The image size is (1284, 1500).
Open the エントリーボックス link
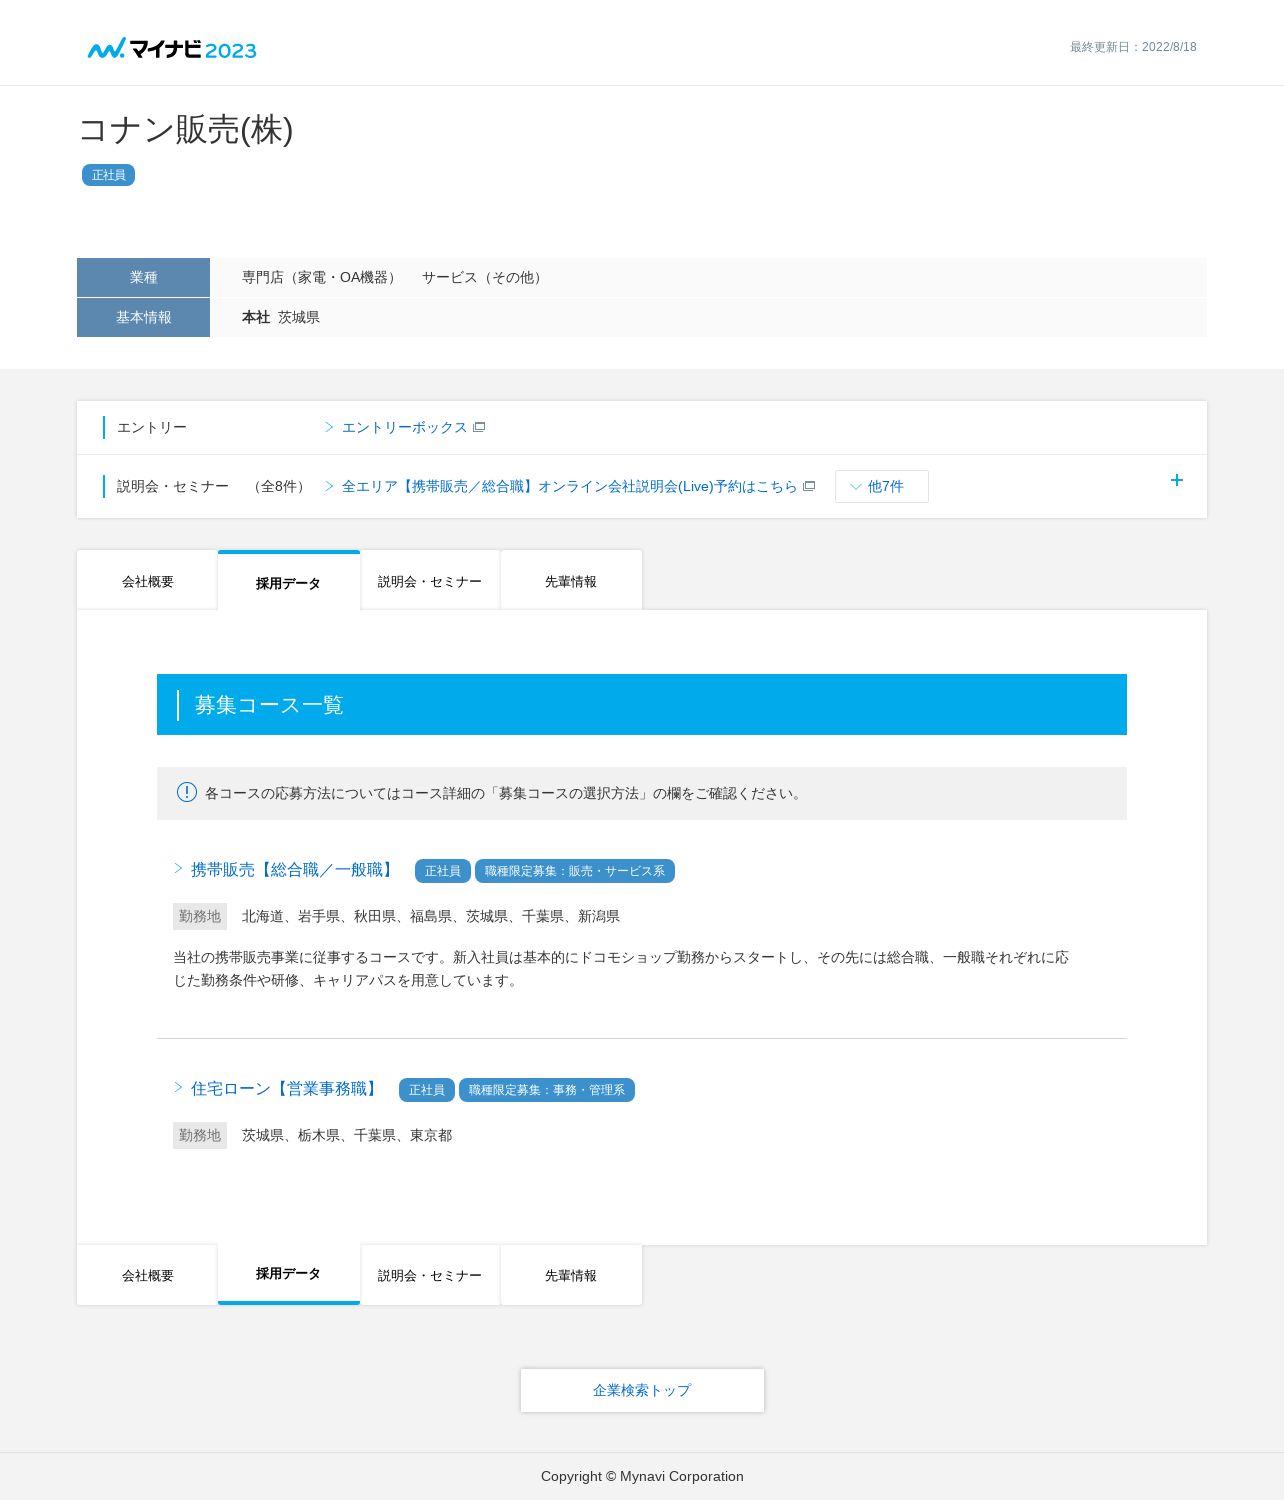point(404,427)
